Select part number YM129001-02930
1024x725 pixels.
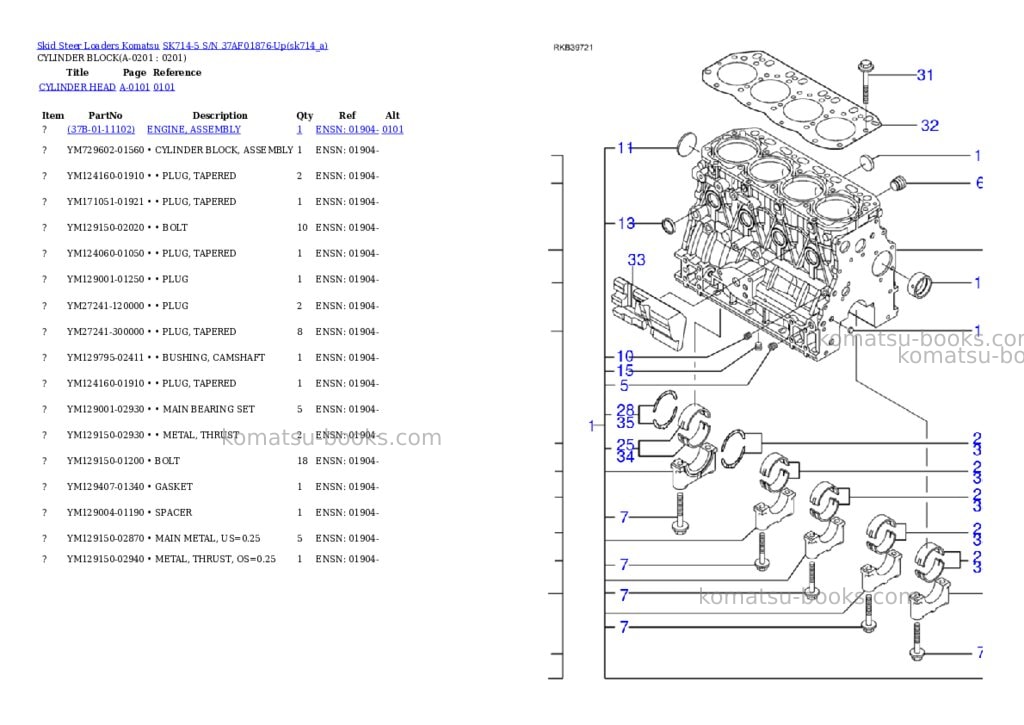(x=105, y=410)
